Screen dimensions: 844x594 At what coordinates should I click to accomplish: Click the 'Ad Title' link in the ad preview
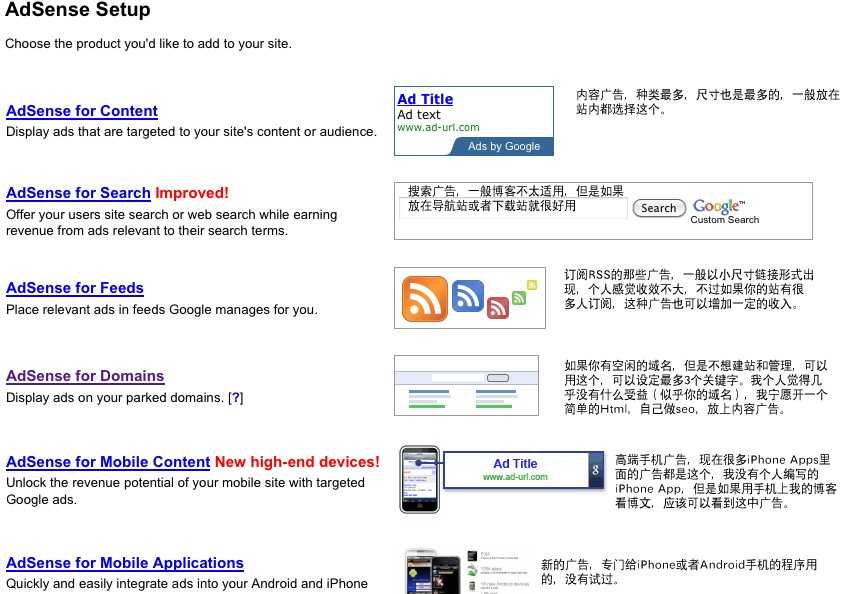tap(425, 99)
